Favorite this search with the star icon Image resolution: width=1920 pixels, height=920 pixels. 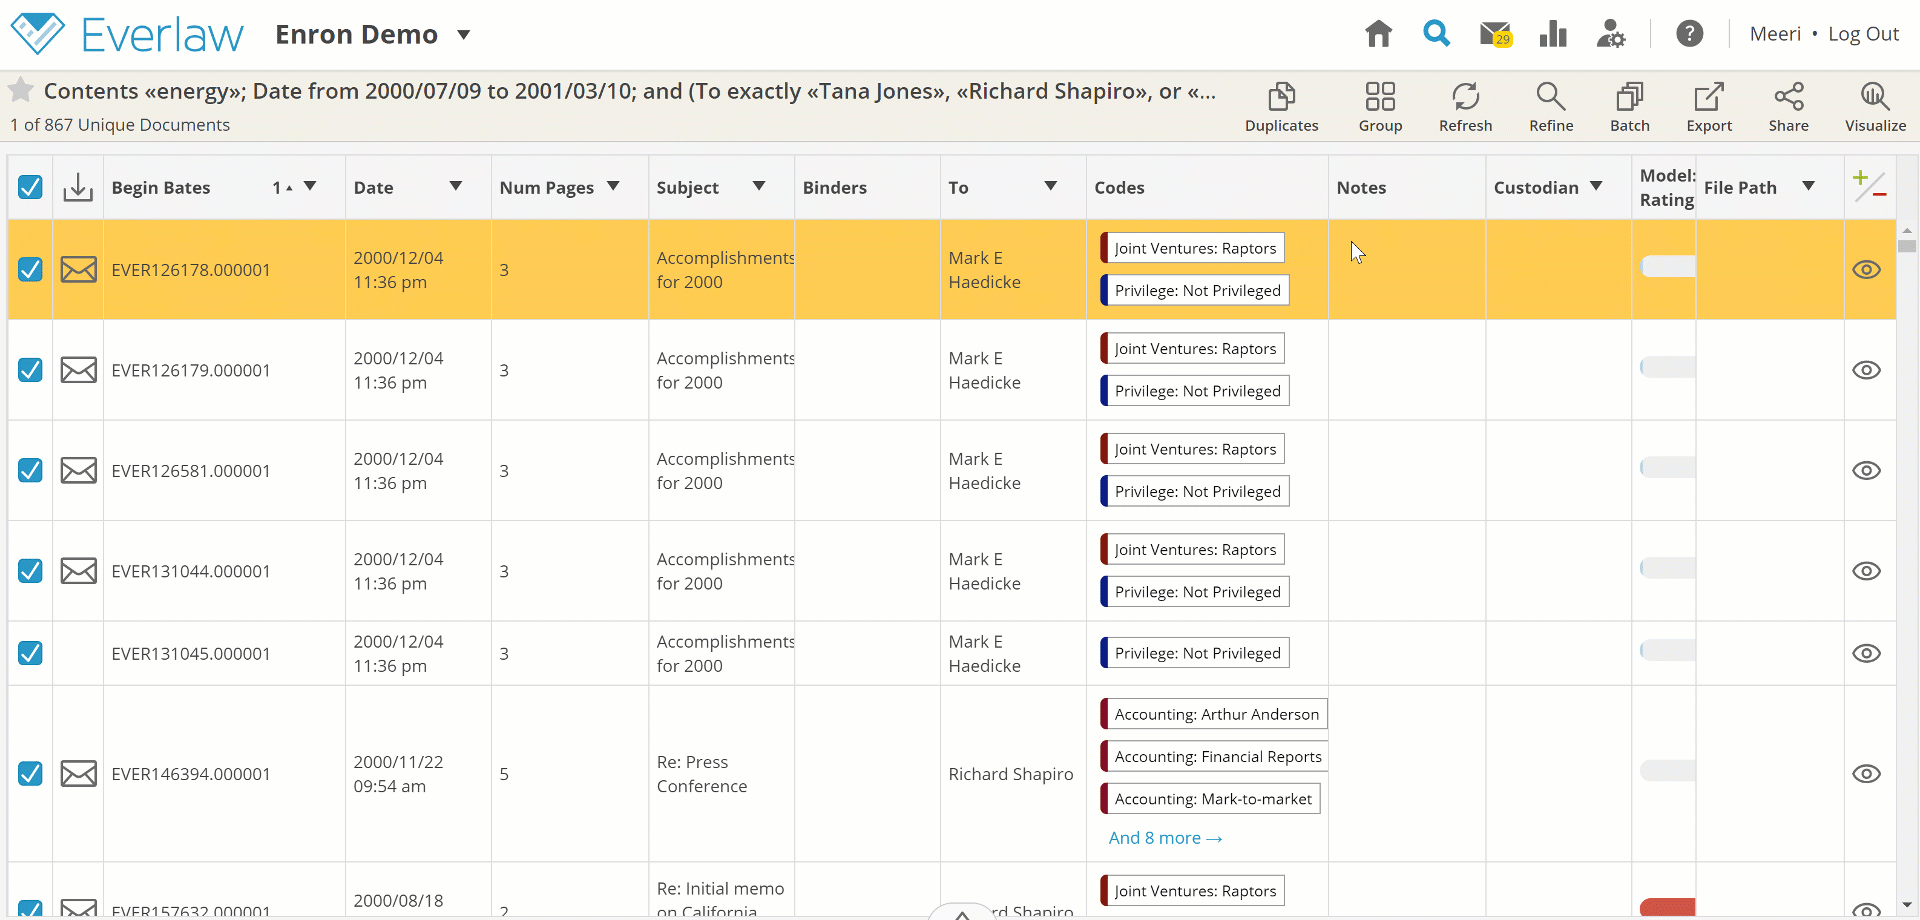[21, 91]
